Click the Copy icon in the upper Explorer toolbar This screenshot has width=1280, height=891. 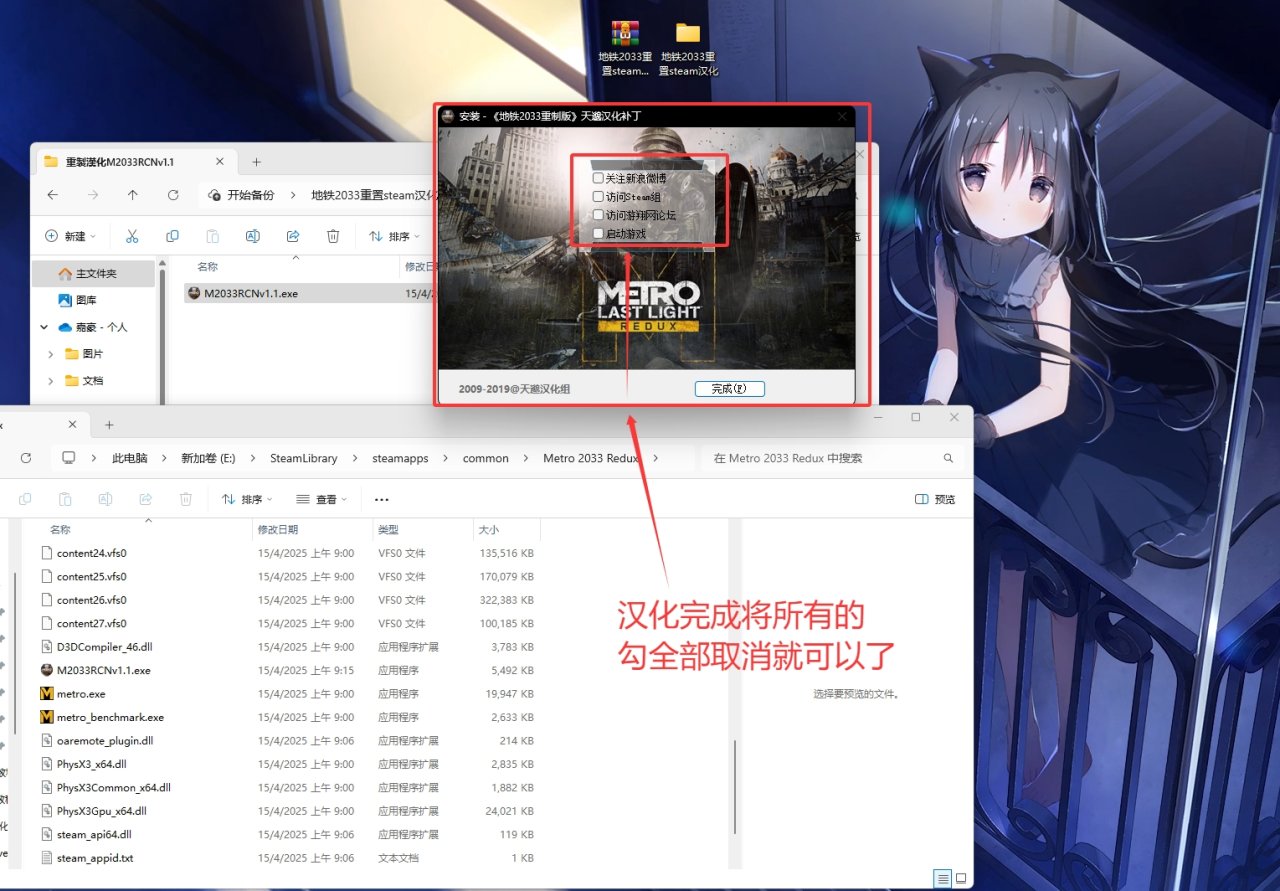pyautogui.click(x=172, y=236)
